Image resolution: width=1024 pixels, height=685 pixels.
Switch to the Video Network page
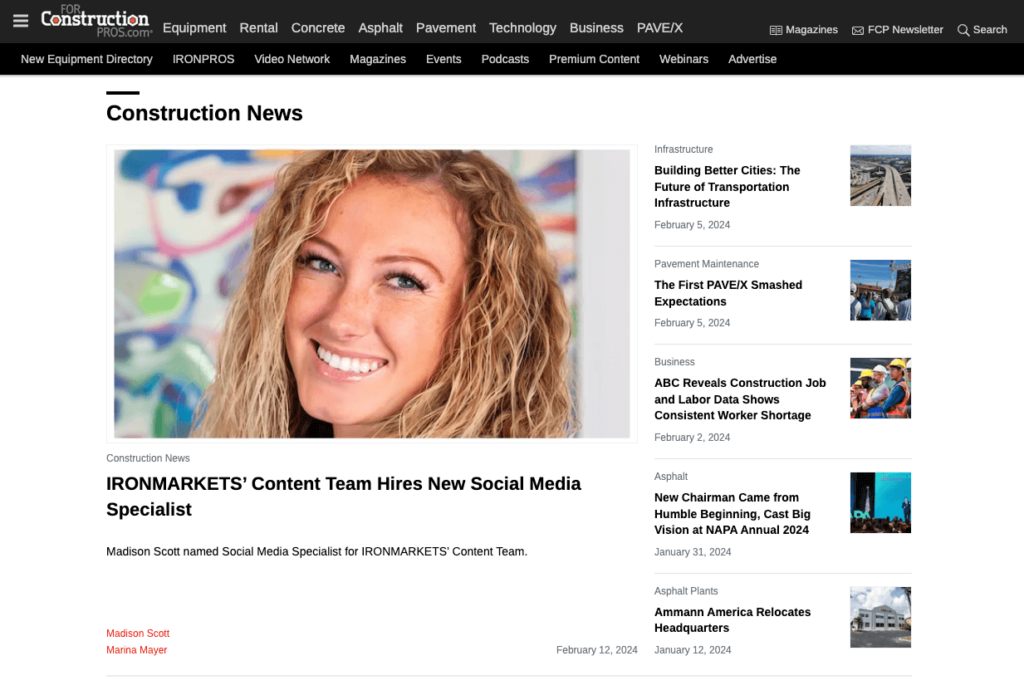click(292, 59)
